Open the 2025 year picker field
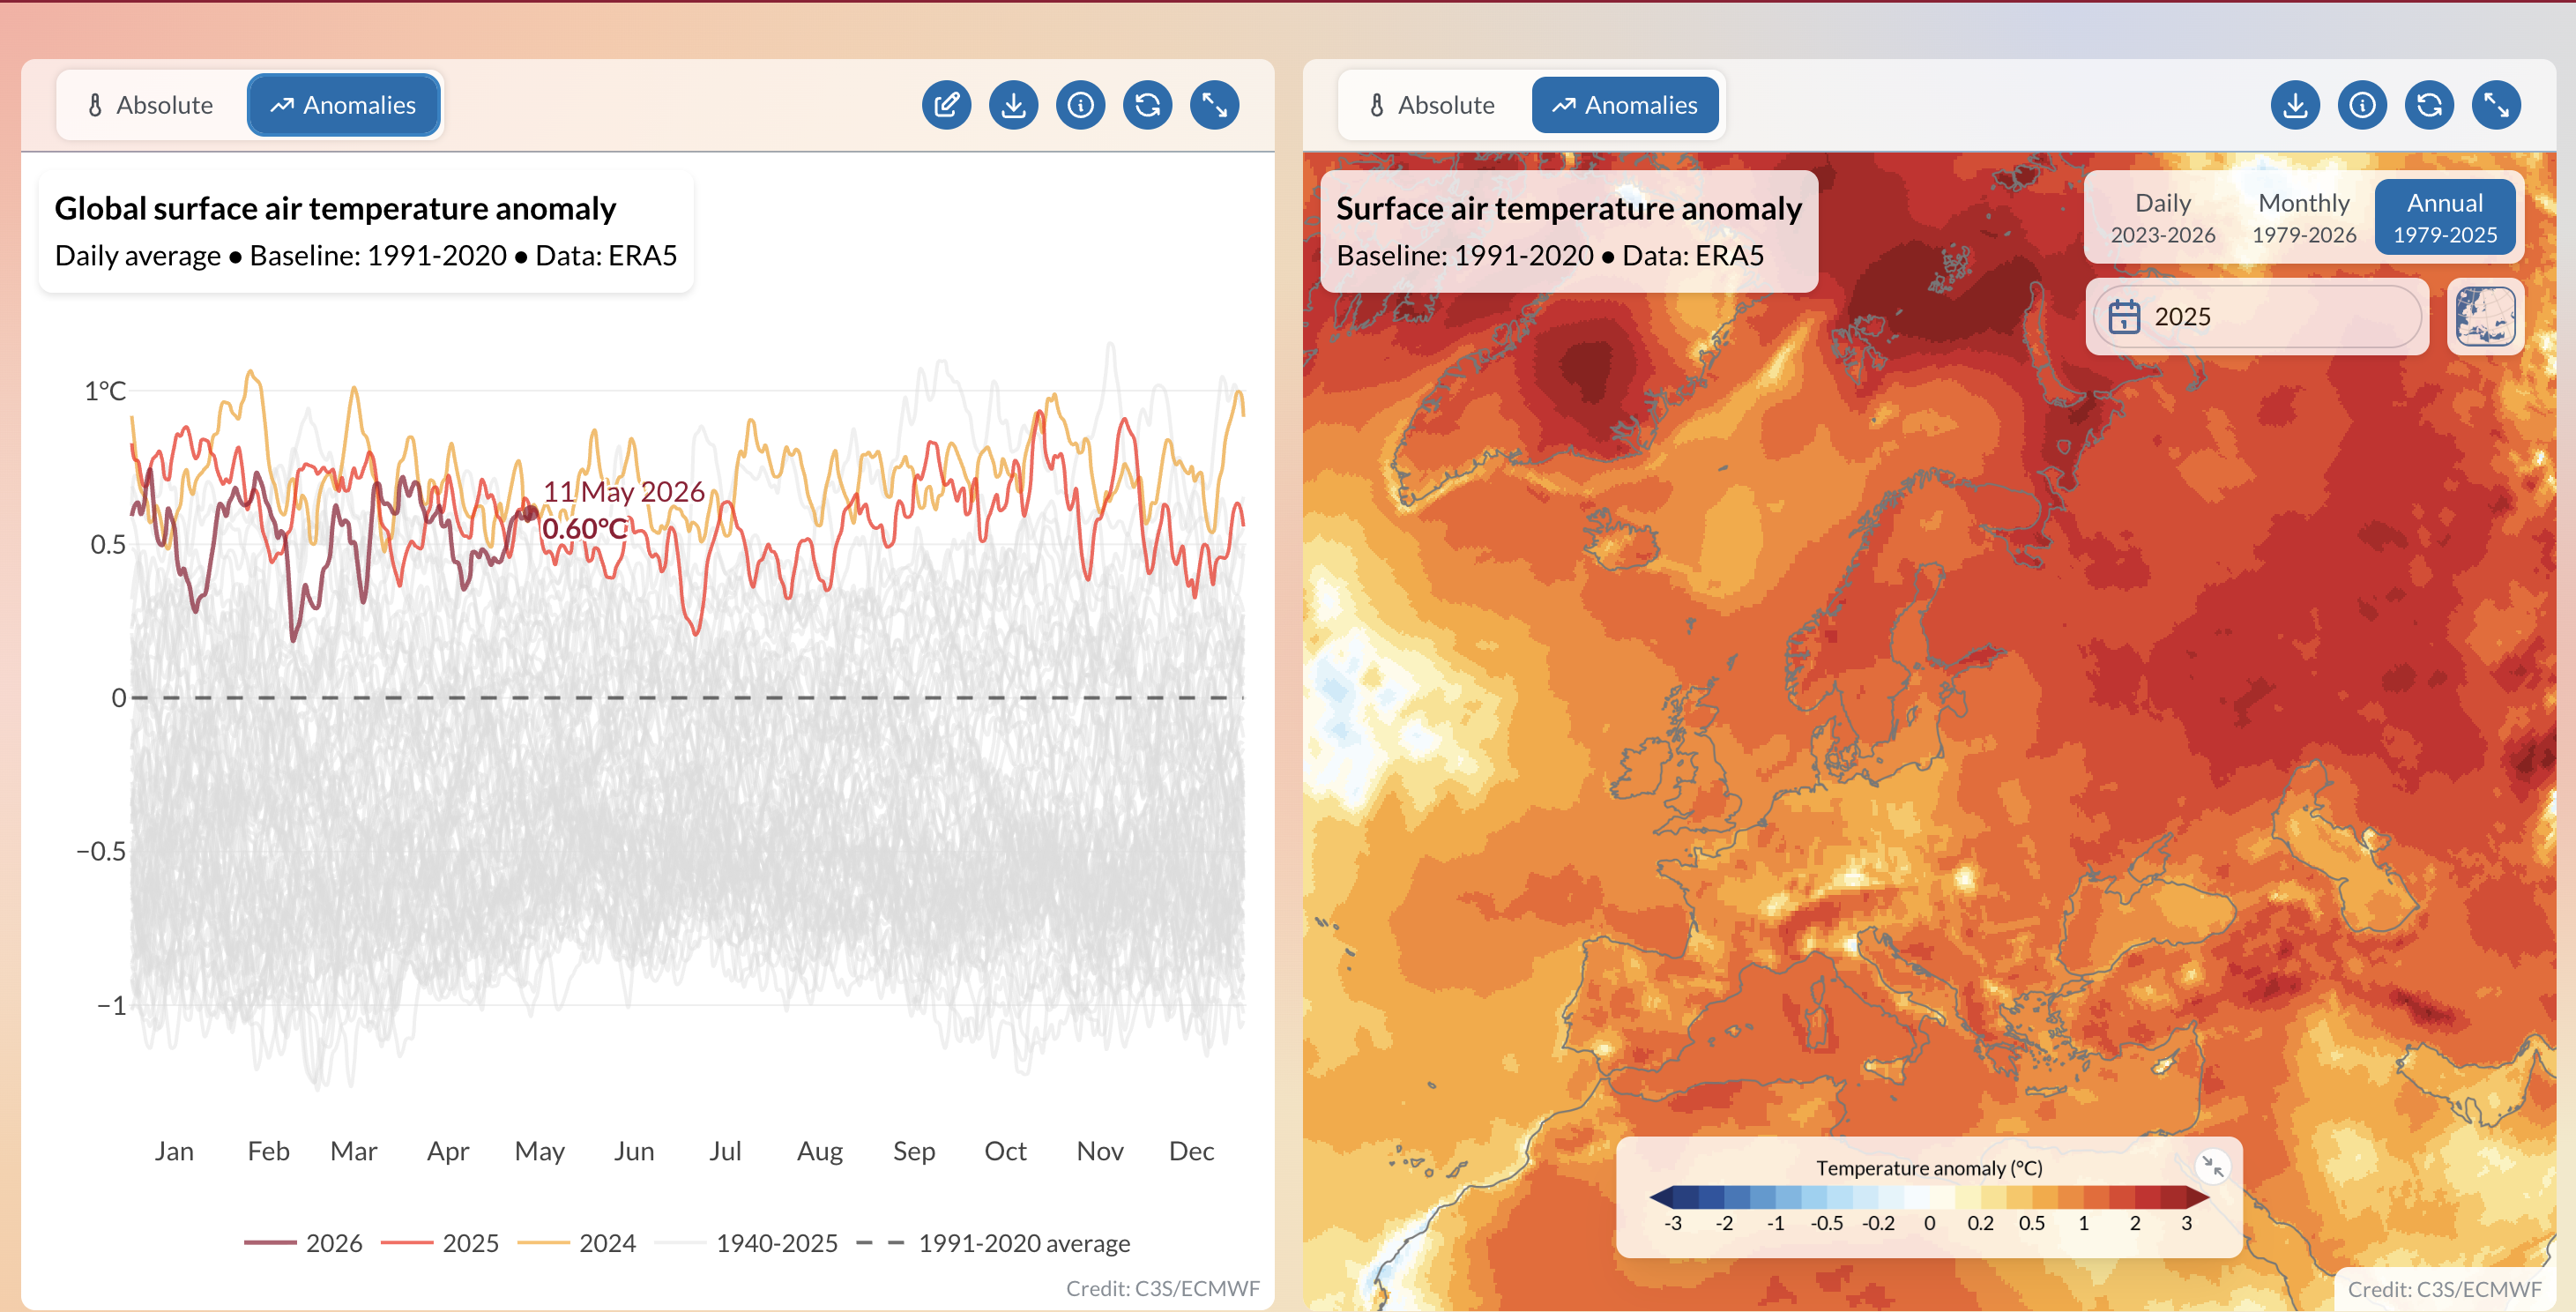 click(2257, 317)
